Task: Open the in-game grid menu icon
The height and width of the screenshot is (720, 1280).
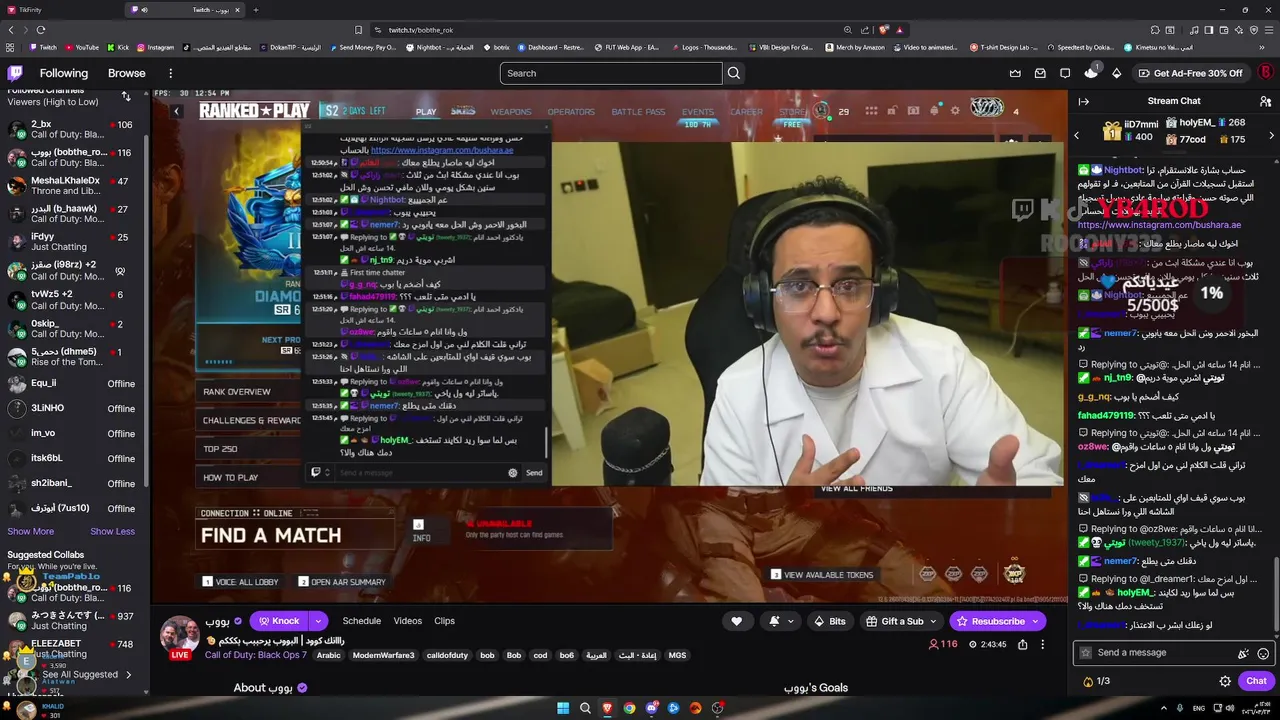Action: coord(871,111)
